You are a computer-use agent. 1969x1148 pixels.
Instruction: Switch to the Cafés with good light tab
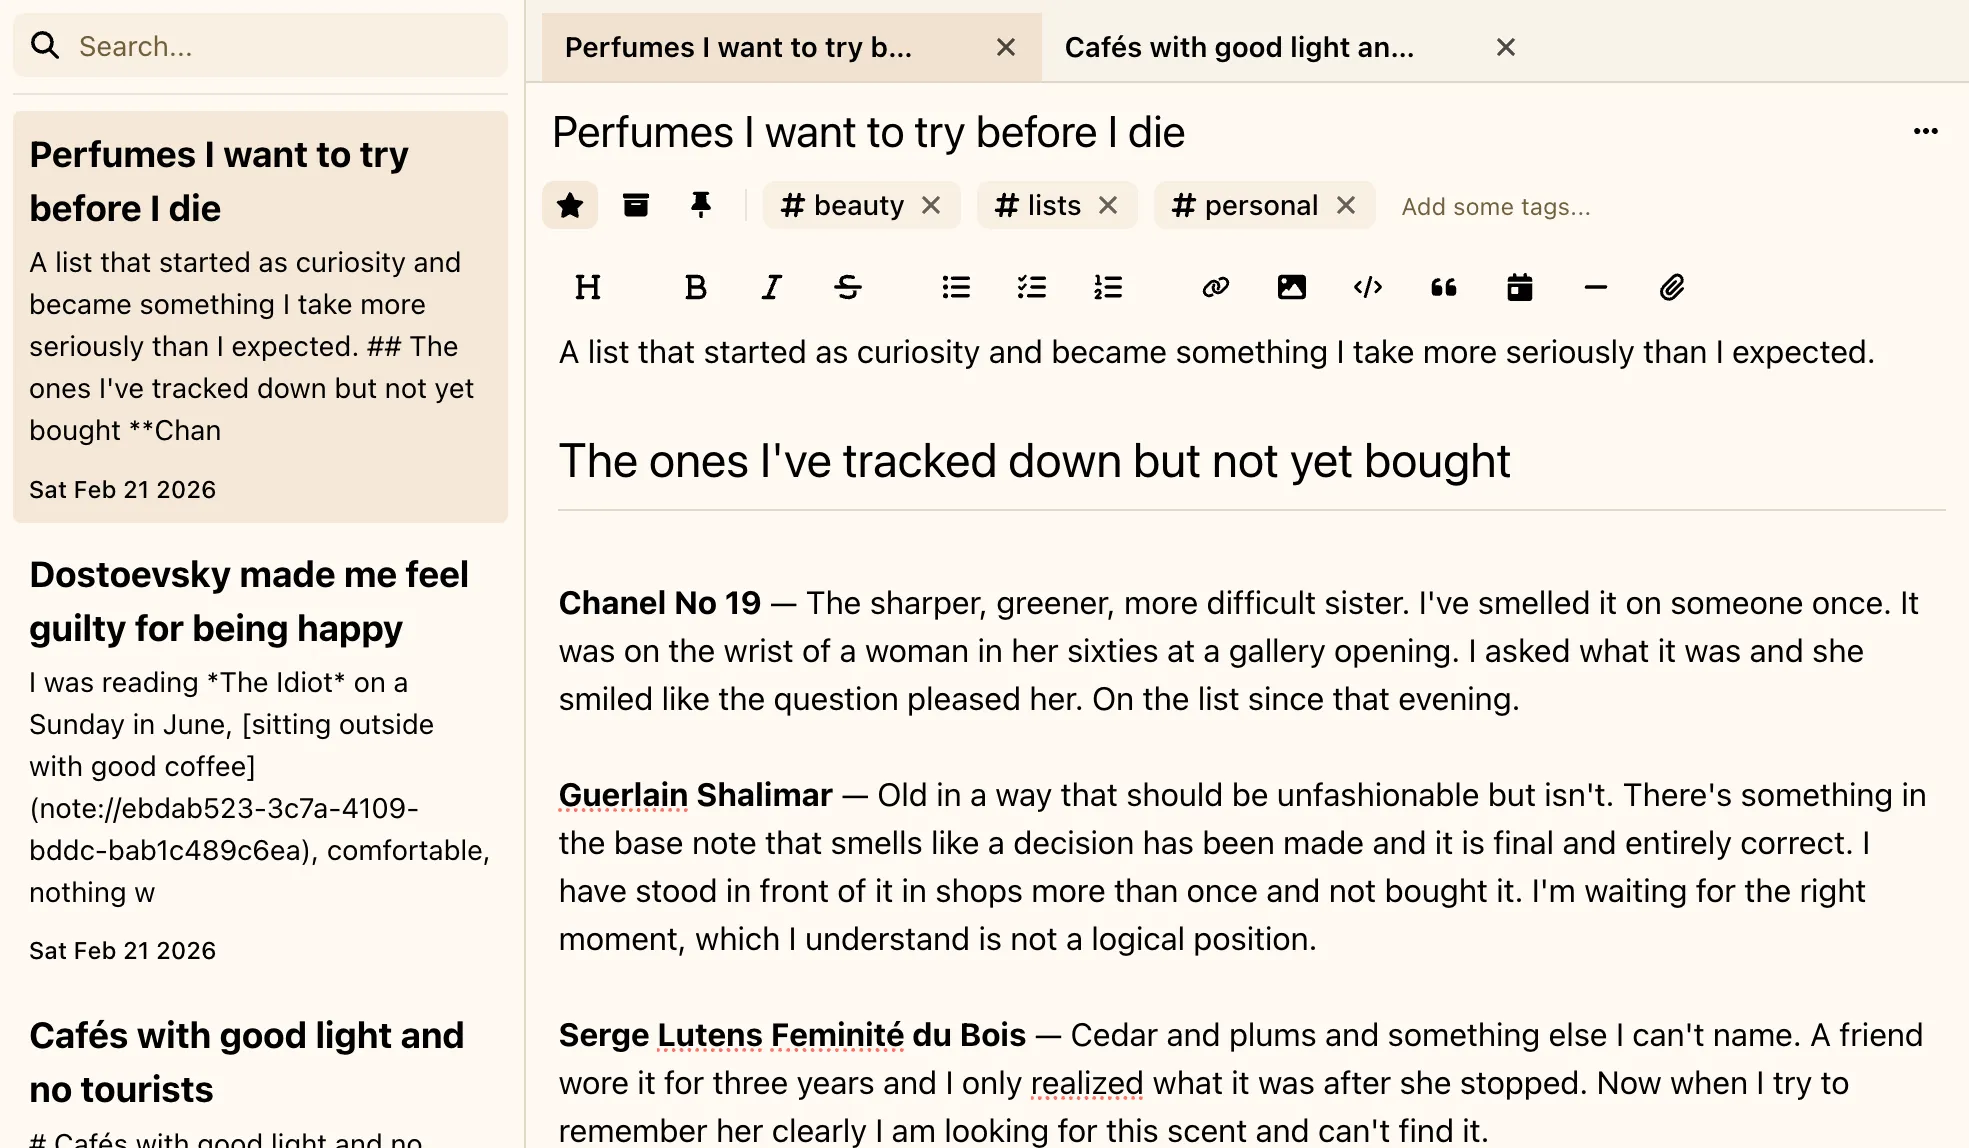pyautogui.click(x=1240, y=47)
